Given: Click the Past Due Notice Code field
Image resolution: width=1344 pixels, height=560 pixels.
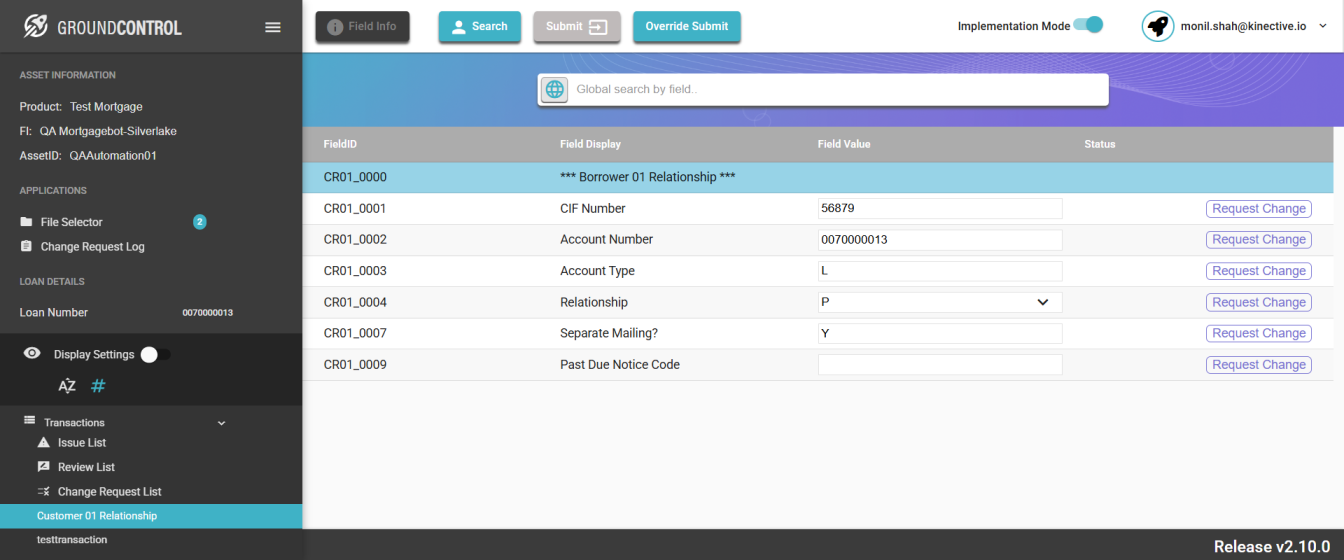Looking at the screenshot, I should 939,365.
